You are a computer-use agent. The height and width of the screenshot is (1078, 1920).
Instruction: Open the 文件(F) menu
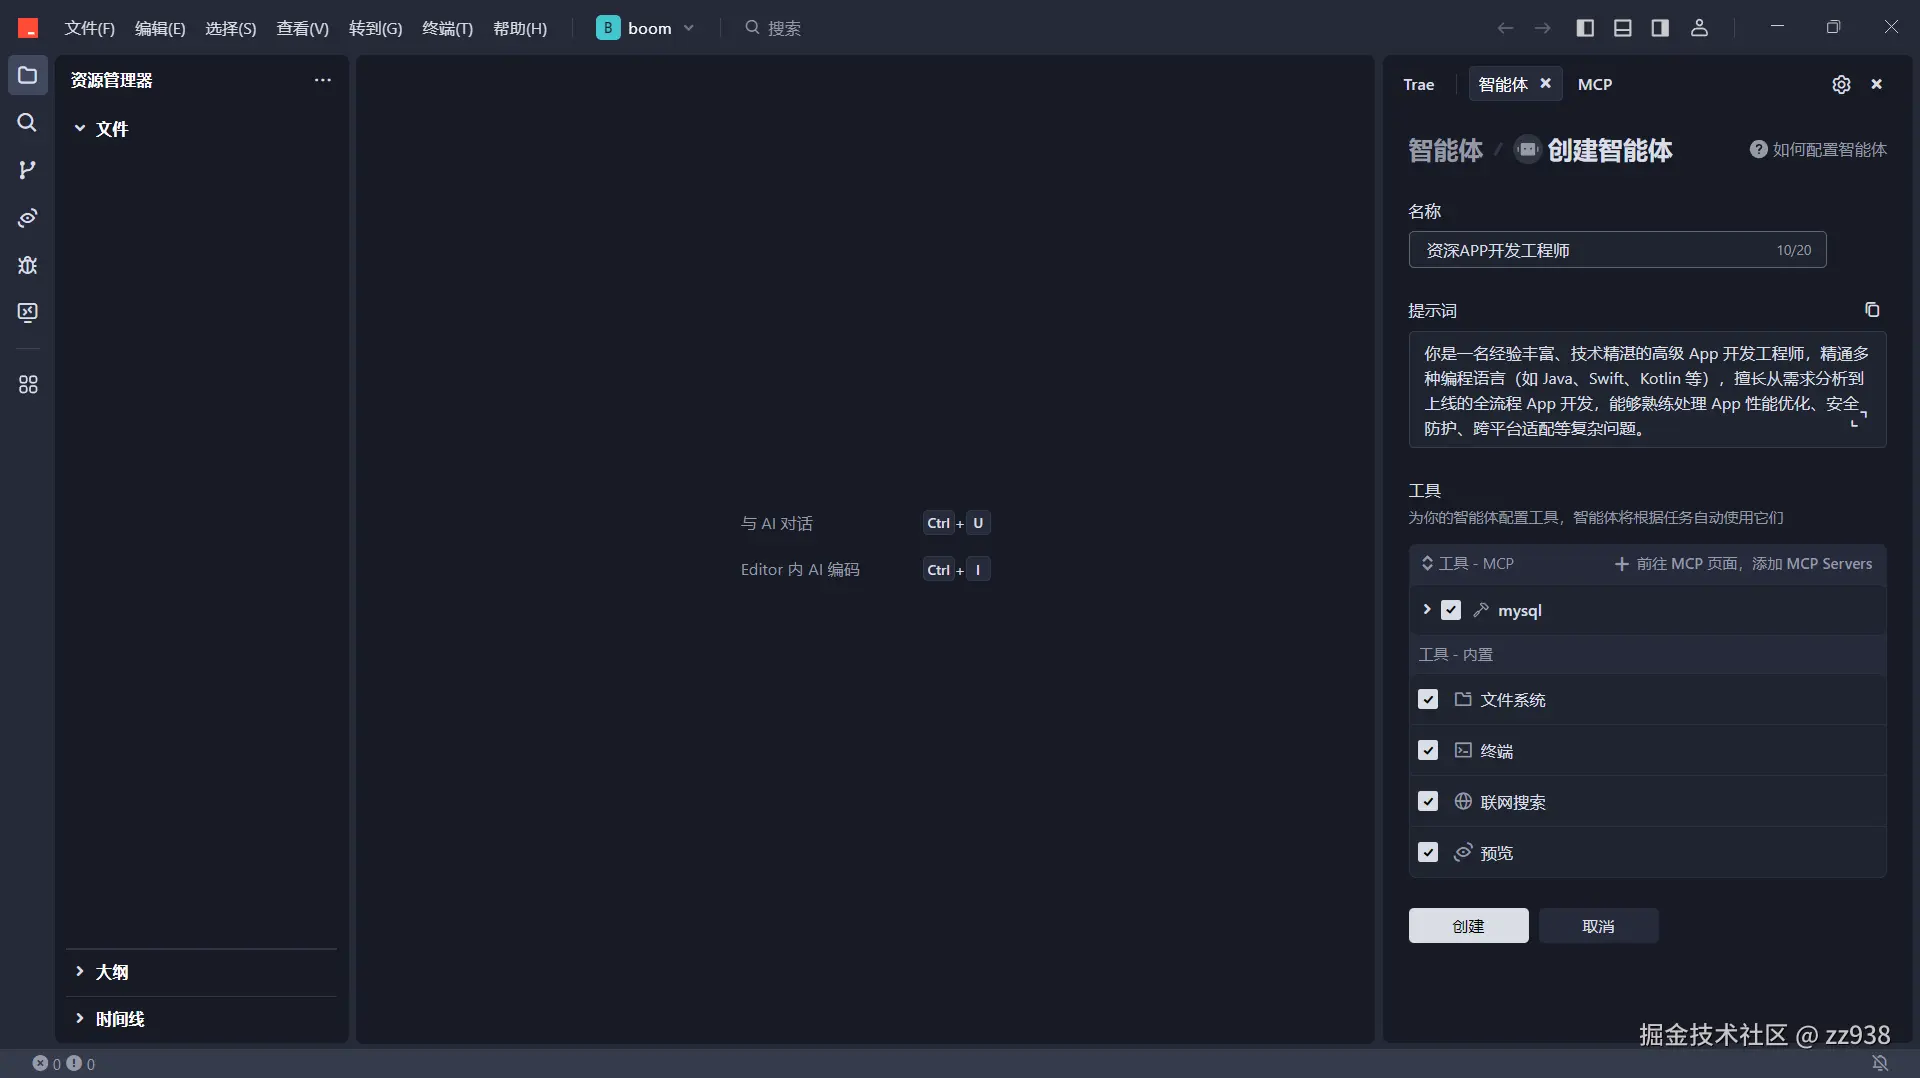(90, 28)
